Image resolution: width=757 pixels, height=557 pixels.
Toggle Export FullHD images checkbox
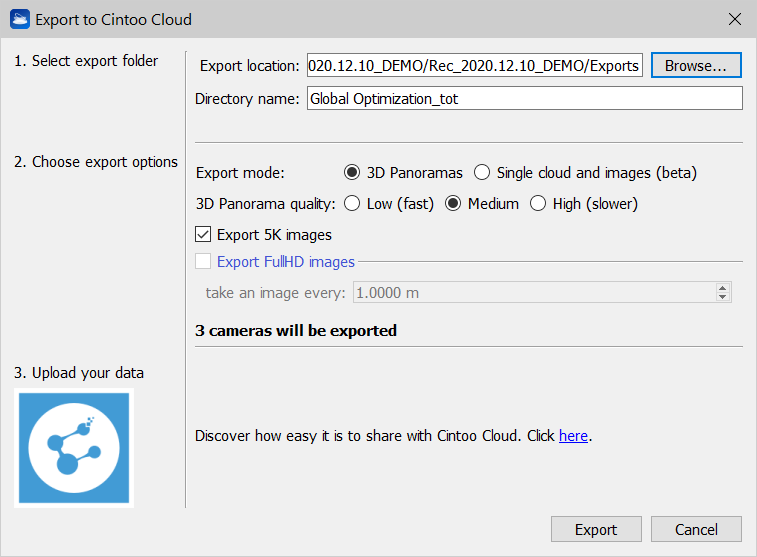click(x=204, y=262)
